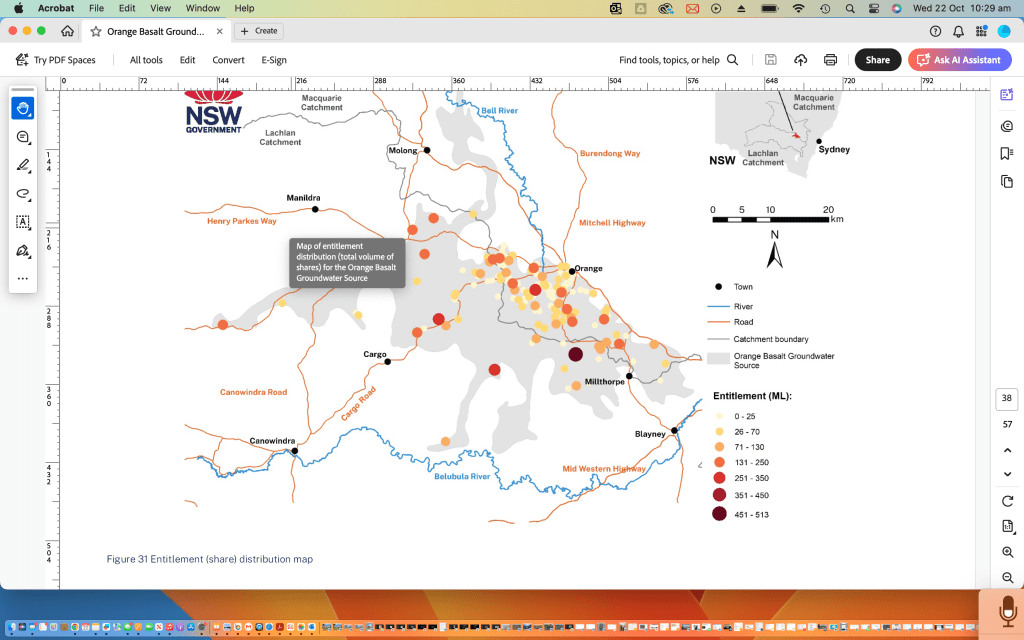Click the current page number field
Viewport: 1024px width, 640px height.
1007,399
